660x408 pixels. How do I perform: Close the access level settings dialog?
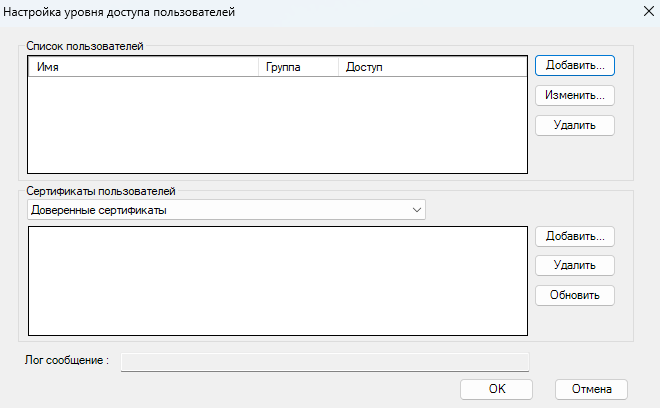click(x=640, y=9)
